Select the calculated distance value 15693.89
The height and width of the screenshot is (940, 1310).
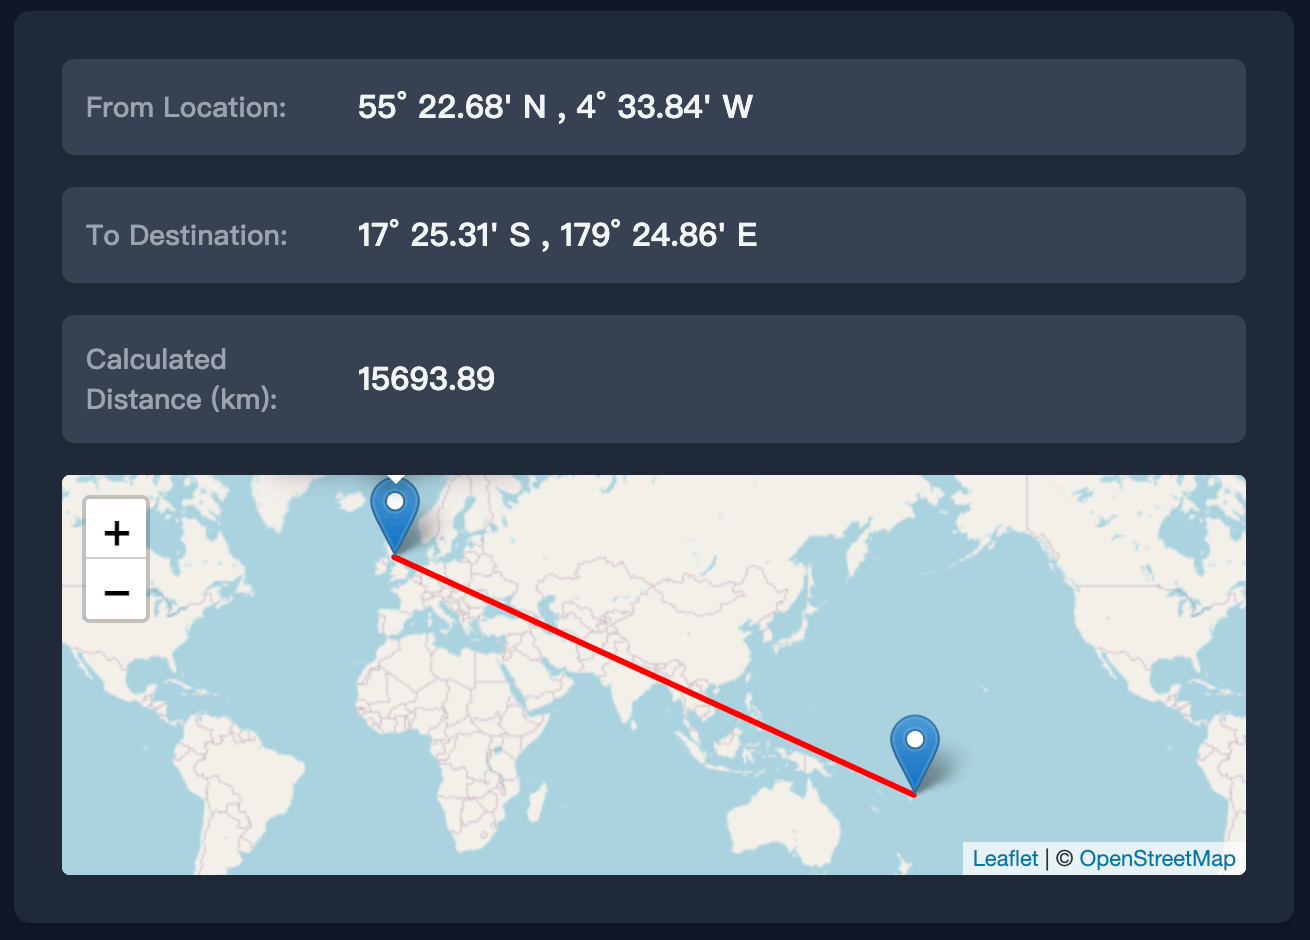coord(426,379)
